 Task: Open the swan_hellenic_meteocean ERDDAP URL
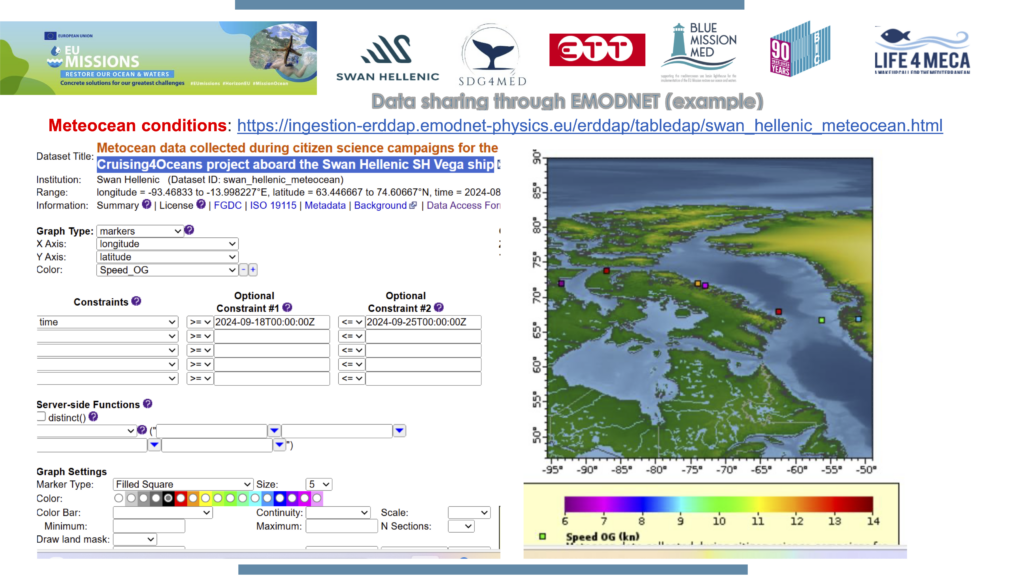[589, 126]
